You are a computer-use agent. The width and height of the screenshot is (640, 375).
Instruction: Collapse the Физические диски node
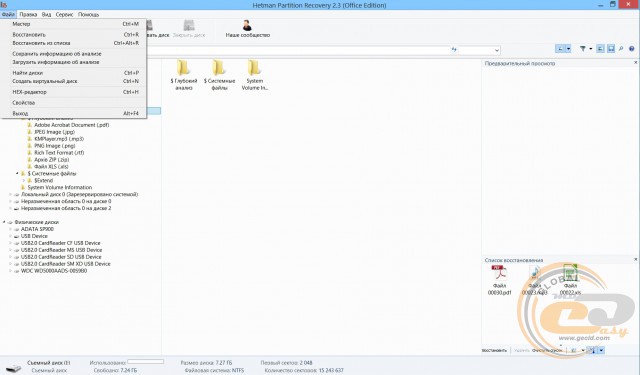point(4,222)
